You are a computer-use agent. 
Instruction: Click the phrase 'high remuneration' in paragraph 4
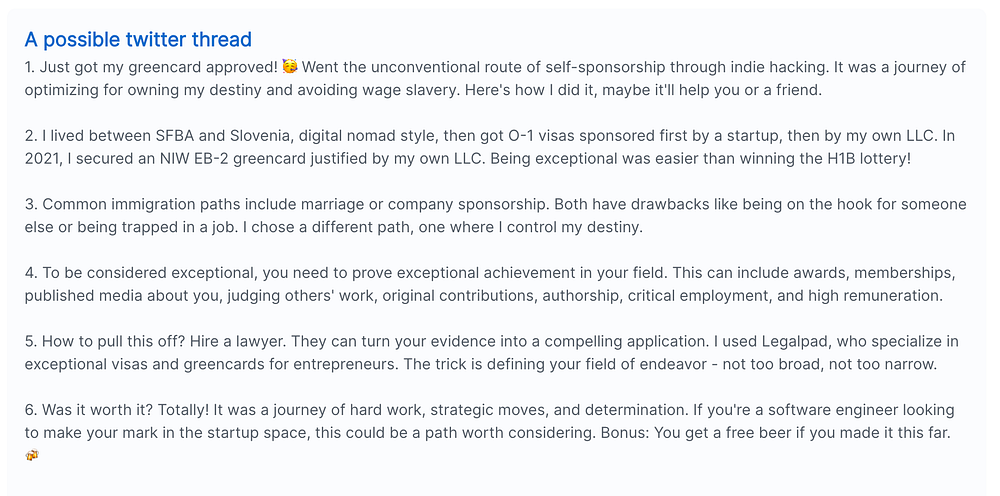tap(874, 296)
